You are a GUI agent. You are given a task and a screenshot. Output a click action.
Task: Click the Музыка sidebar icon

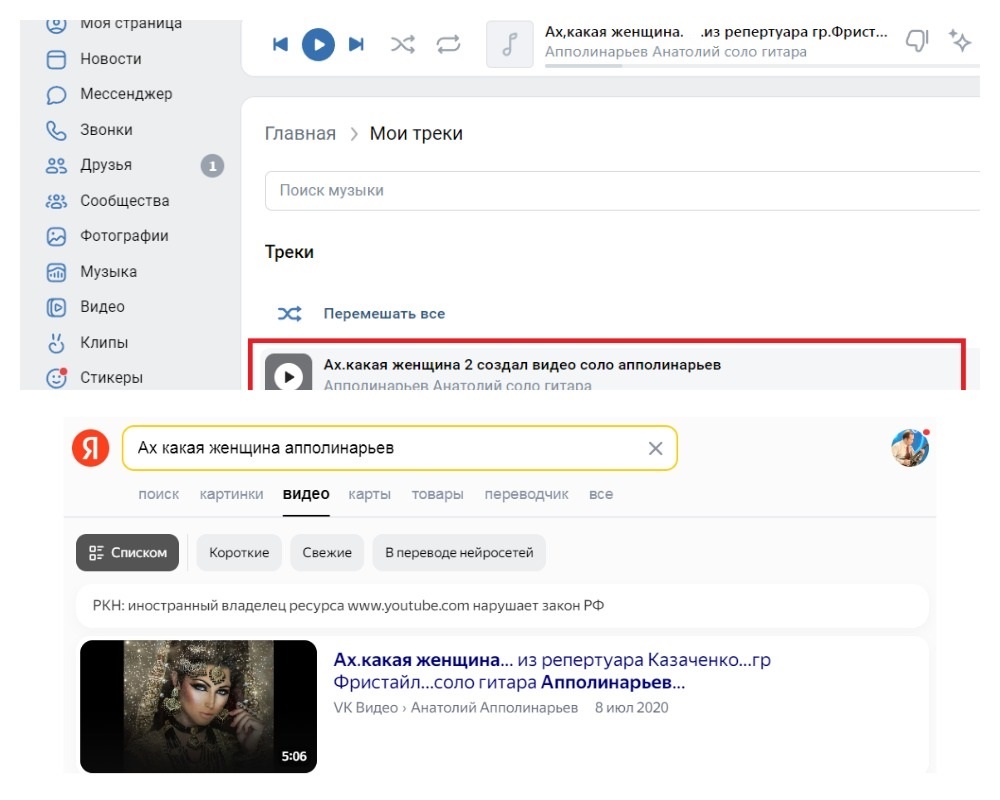pyautogui.click(x=56, y=272)
